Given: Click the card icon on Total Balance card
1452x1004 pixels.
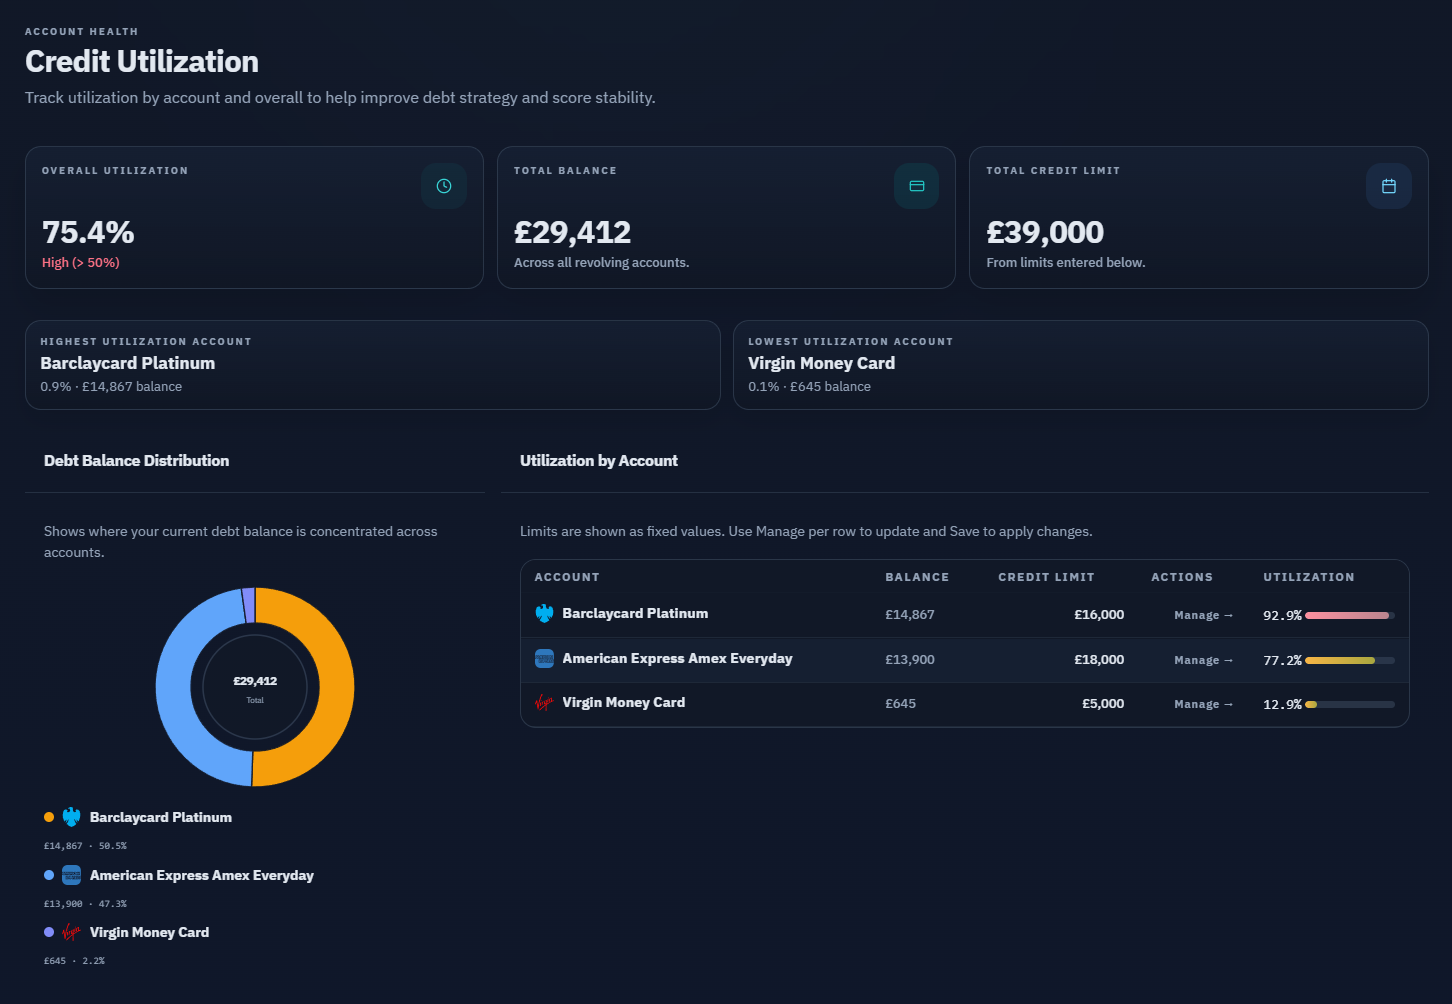Looking at the screenshot, I should pos(916,186).
